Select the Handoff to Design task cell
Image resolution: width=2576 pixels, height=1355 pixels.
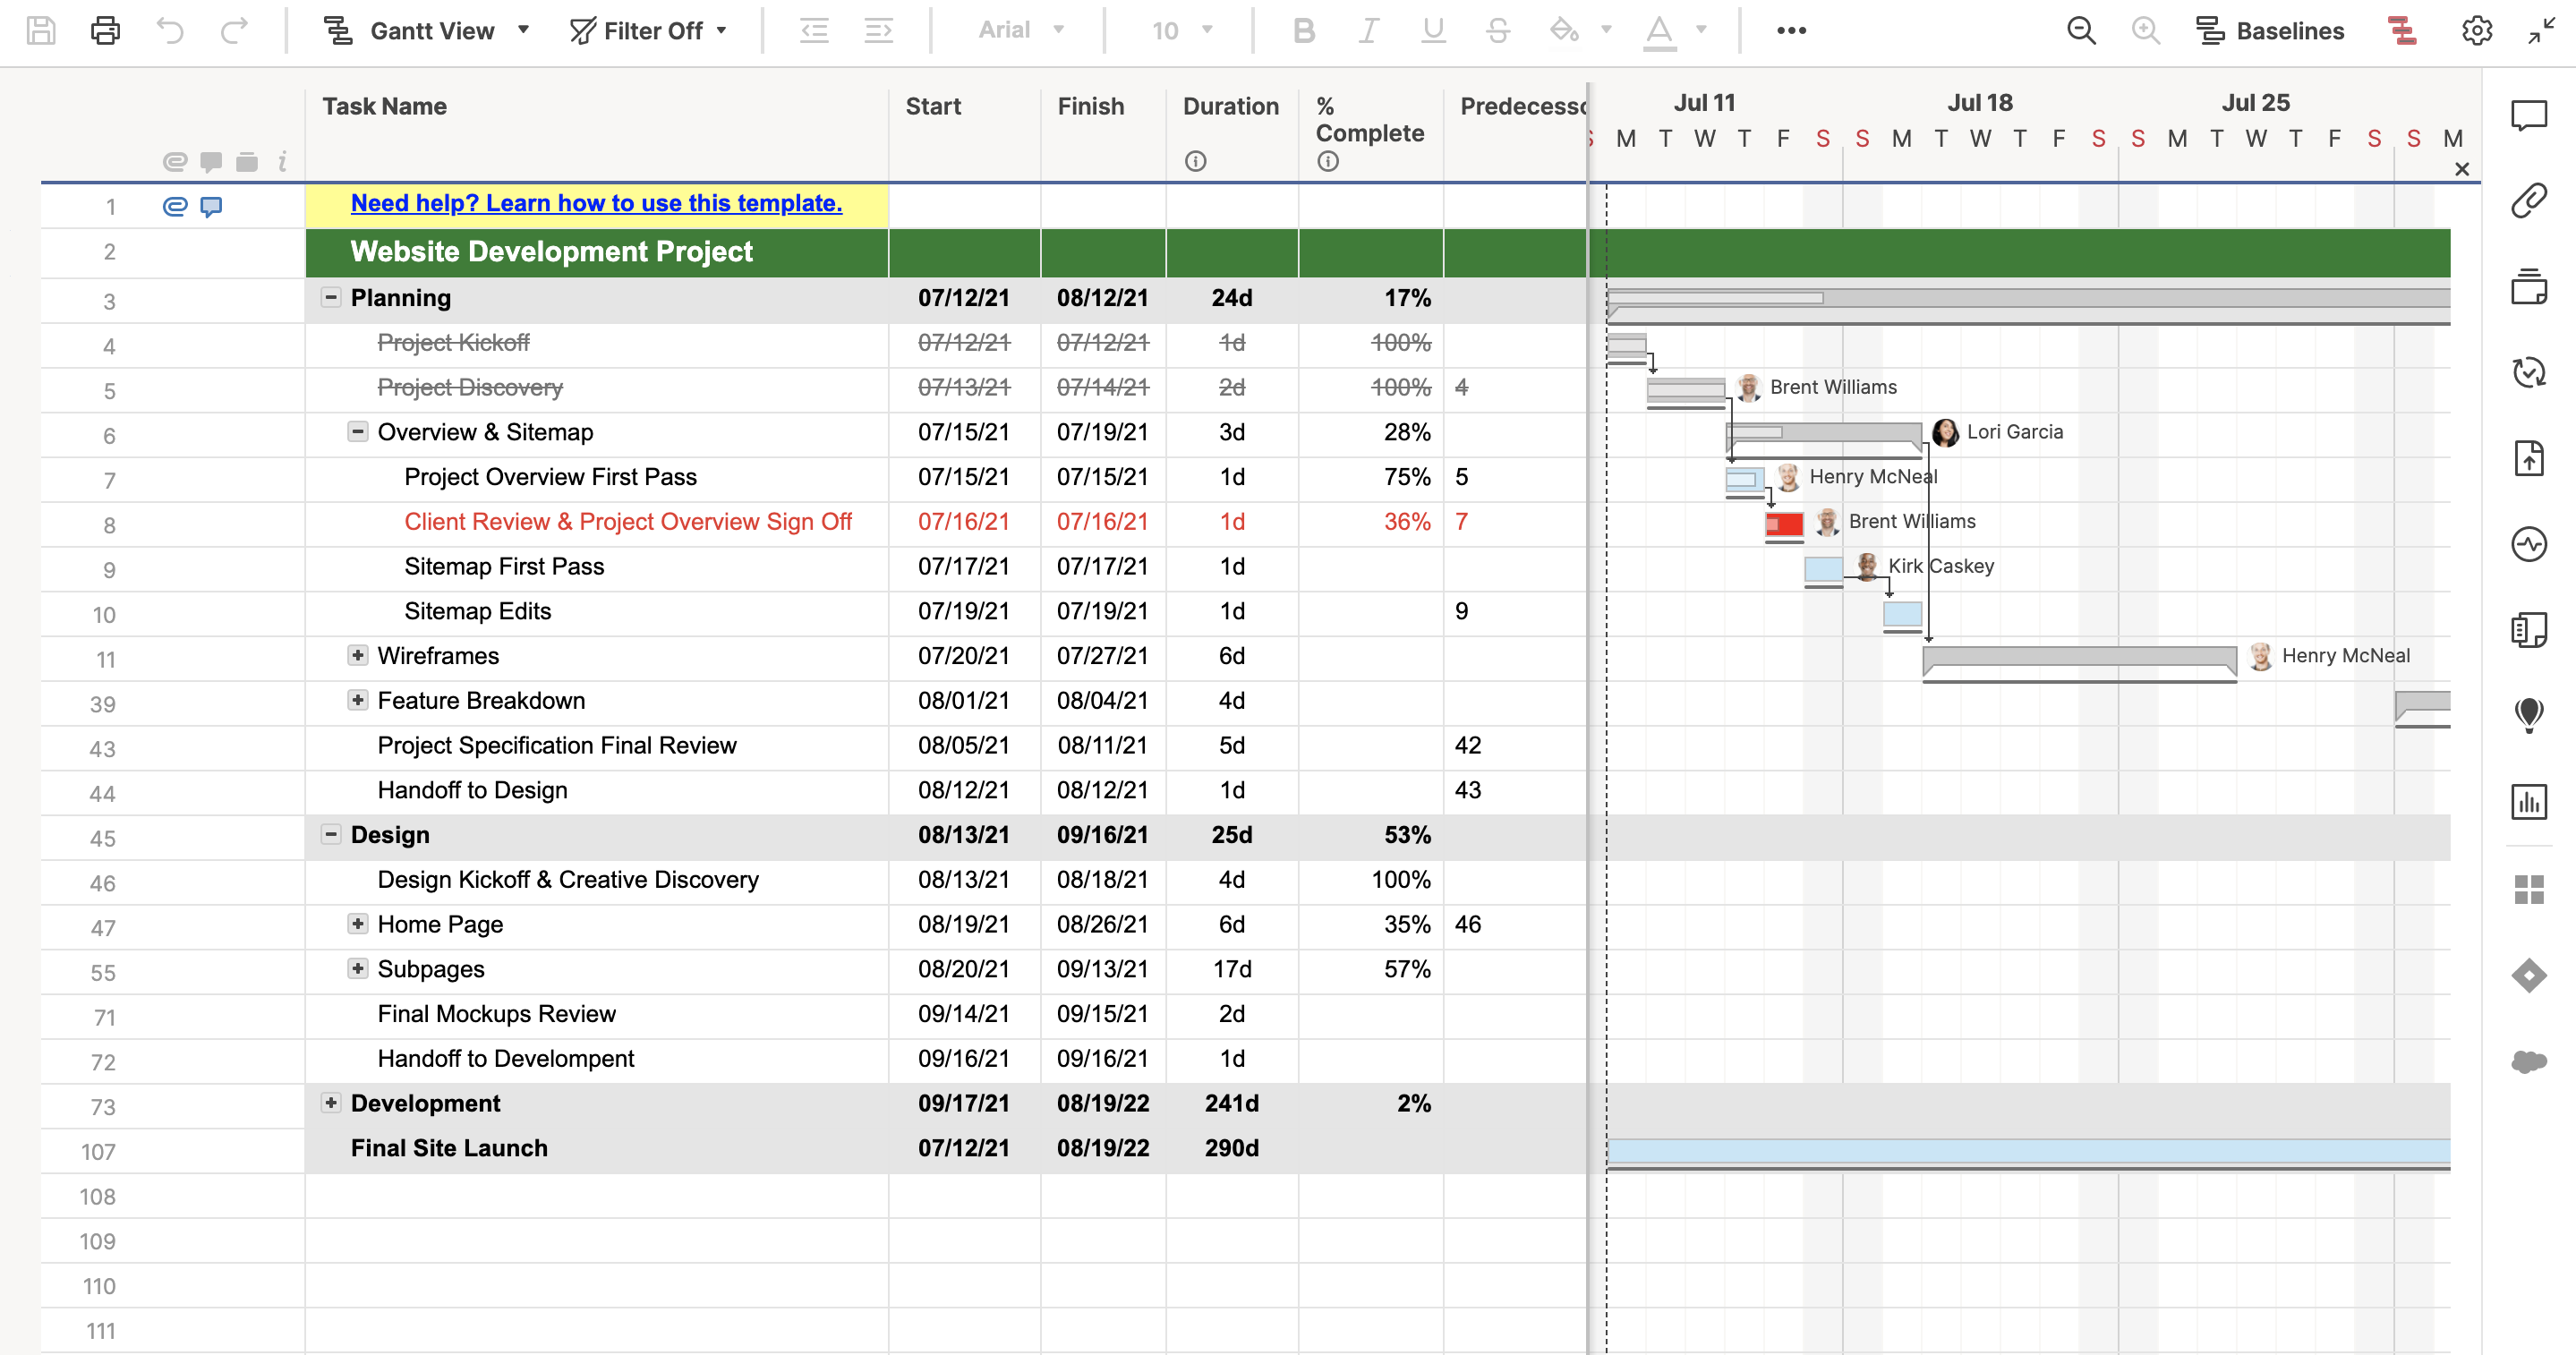click(472, 790)
